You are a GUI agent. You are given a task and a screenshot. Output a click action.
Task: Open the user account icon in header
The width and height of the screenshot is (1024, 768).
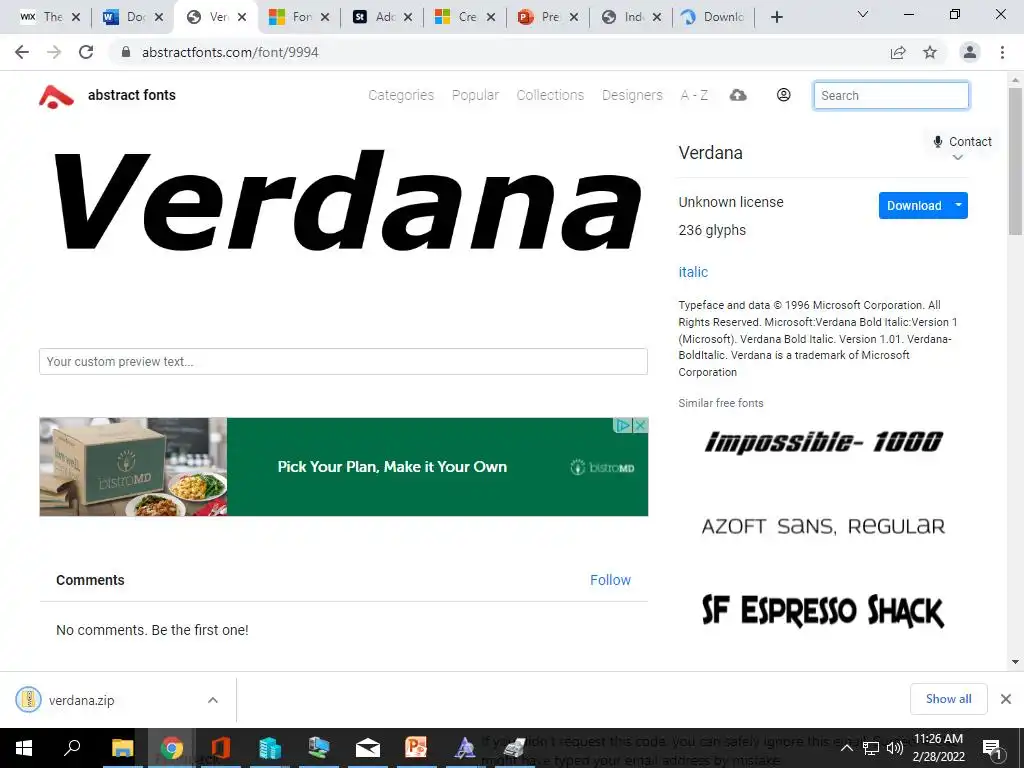pyautogui.click(x=784, y=95)
